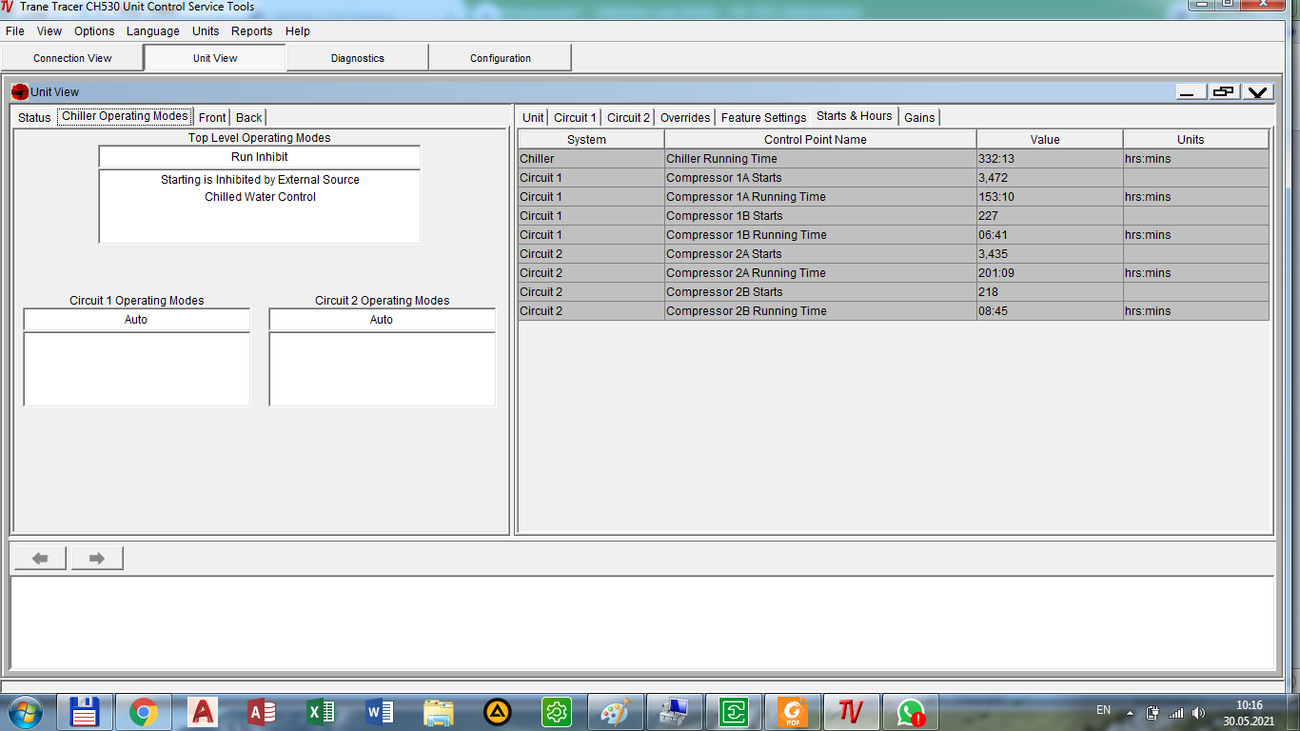The height and width of the screenshot is (731, 1300).
Task: Click the right arrow navigation button
Action: [97, 558]
